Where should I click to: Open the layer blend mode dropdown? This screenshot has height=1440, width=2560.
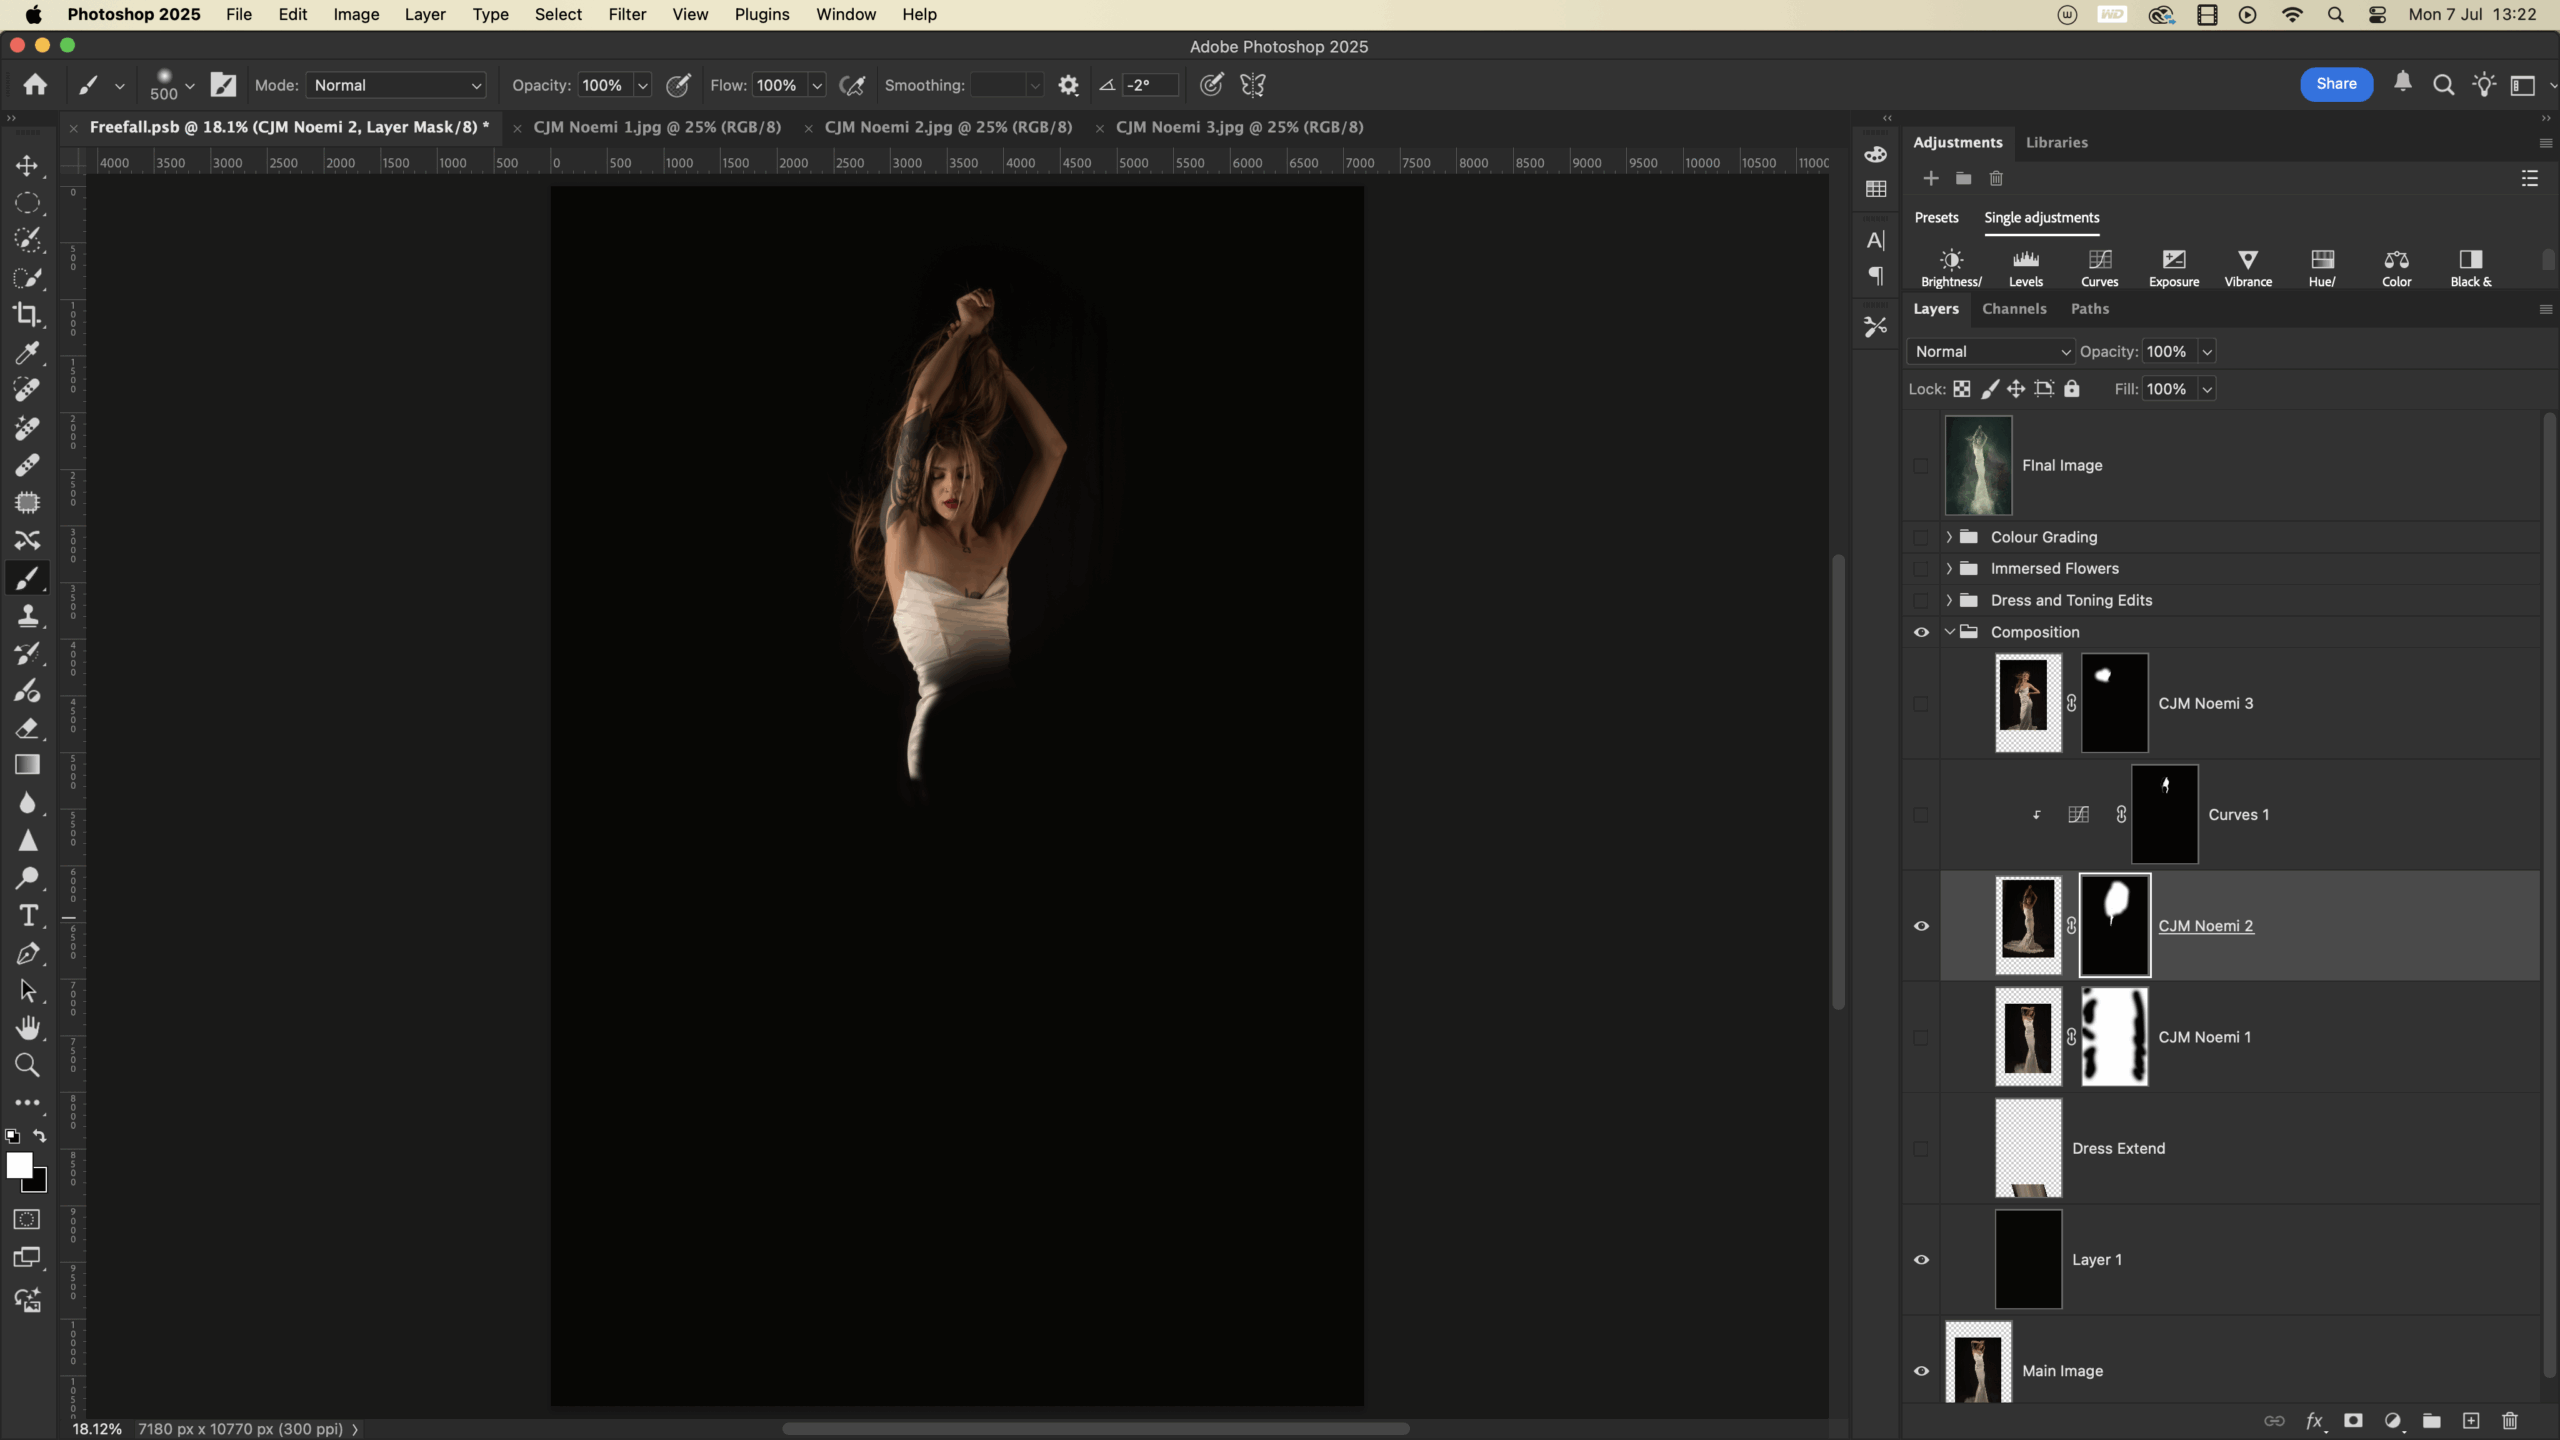(1990, 352)
